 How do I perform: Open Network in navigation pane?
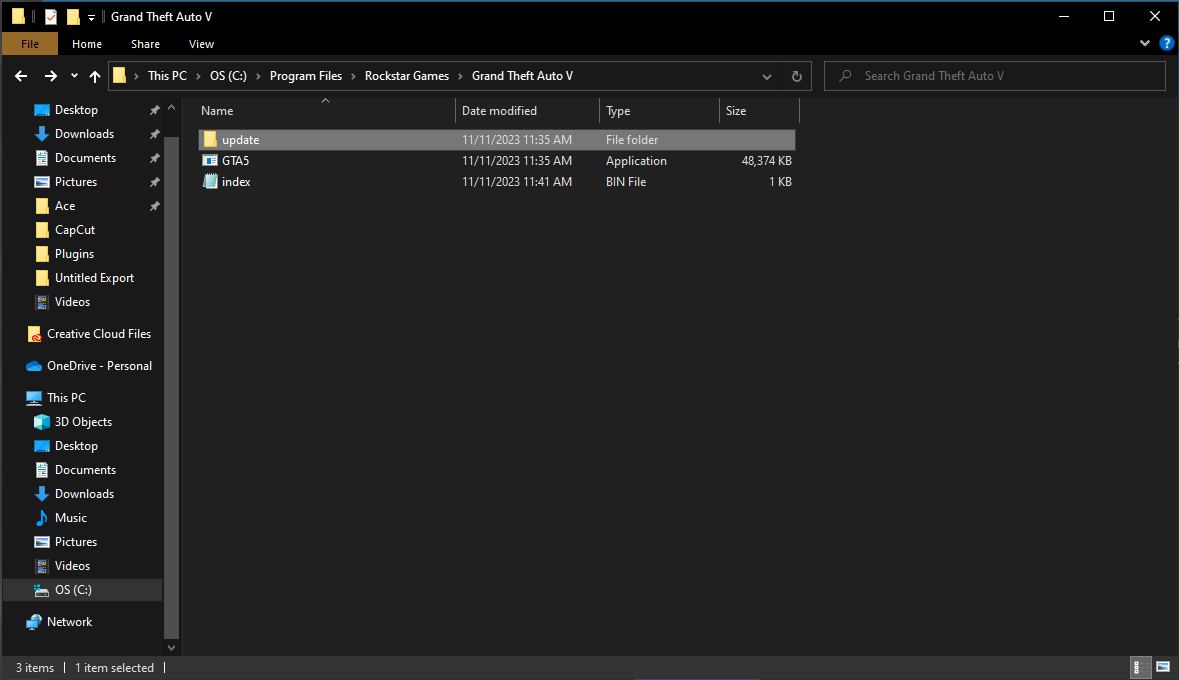[x=69, y=622]
